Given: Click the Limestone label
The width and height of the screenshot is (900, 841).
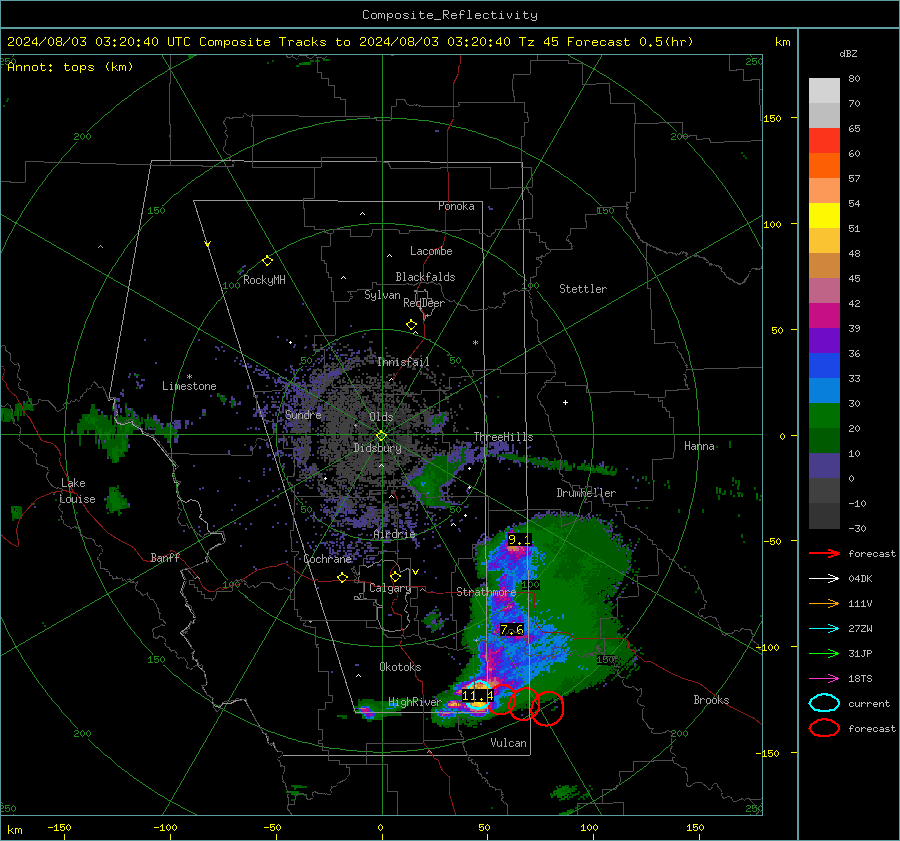Looking at the screenshot, I should pos(189,386).
